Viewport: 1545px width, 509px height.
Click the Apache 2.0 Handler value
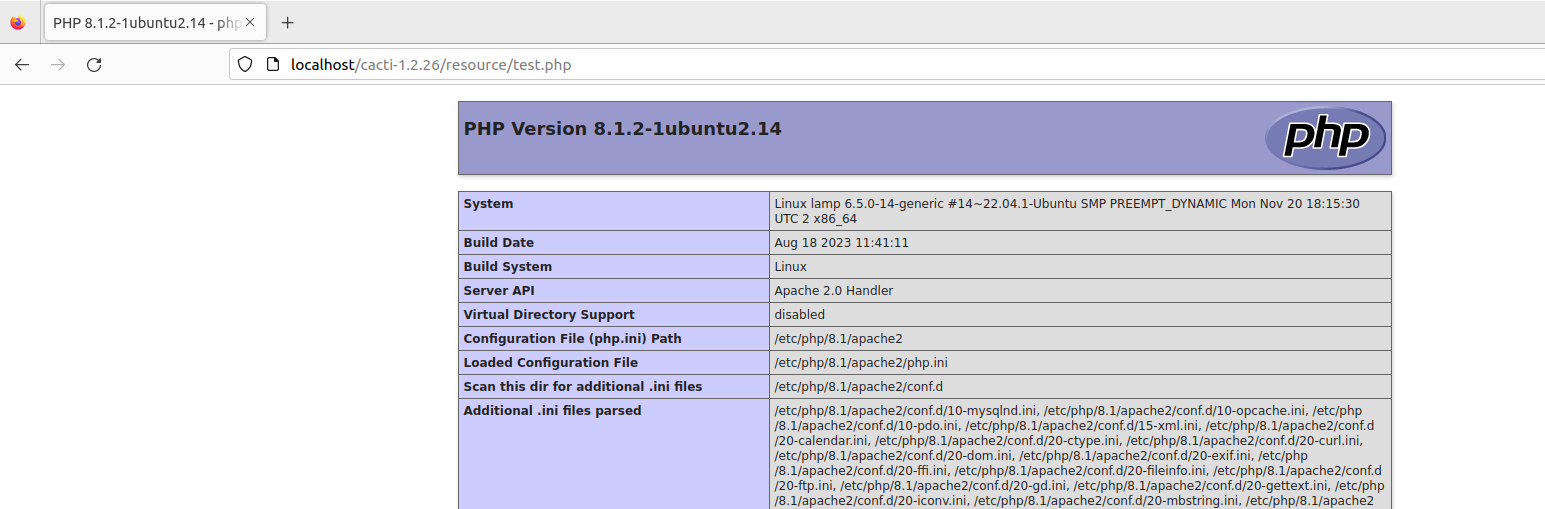[834, 291]
